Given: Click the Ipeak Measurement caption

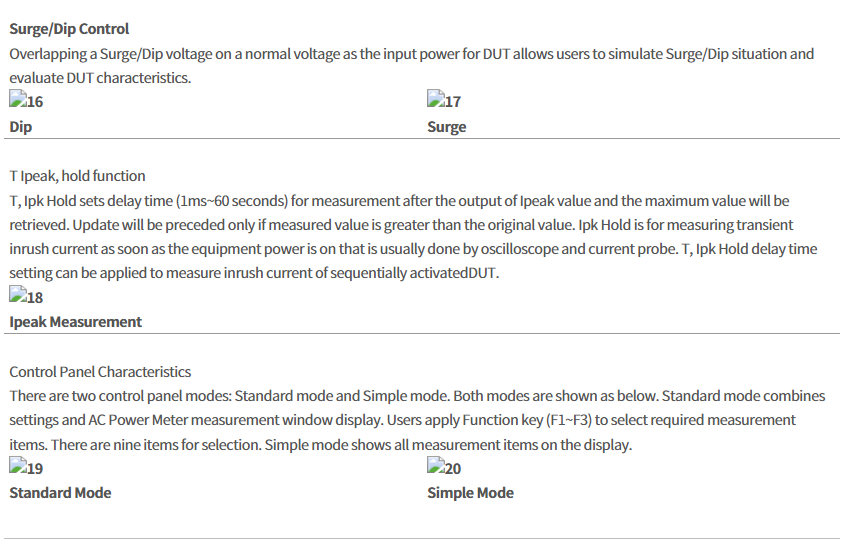Looking at the screenshot, I should (75, 322).
